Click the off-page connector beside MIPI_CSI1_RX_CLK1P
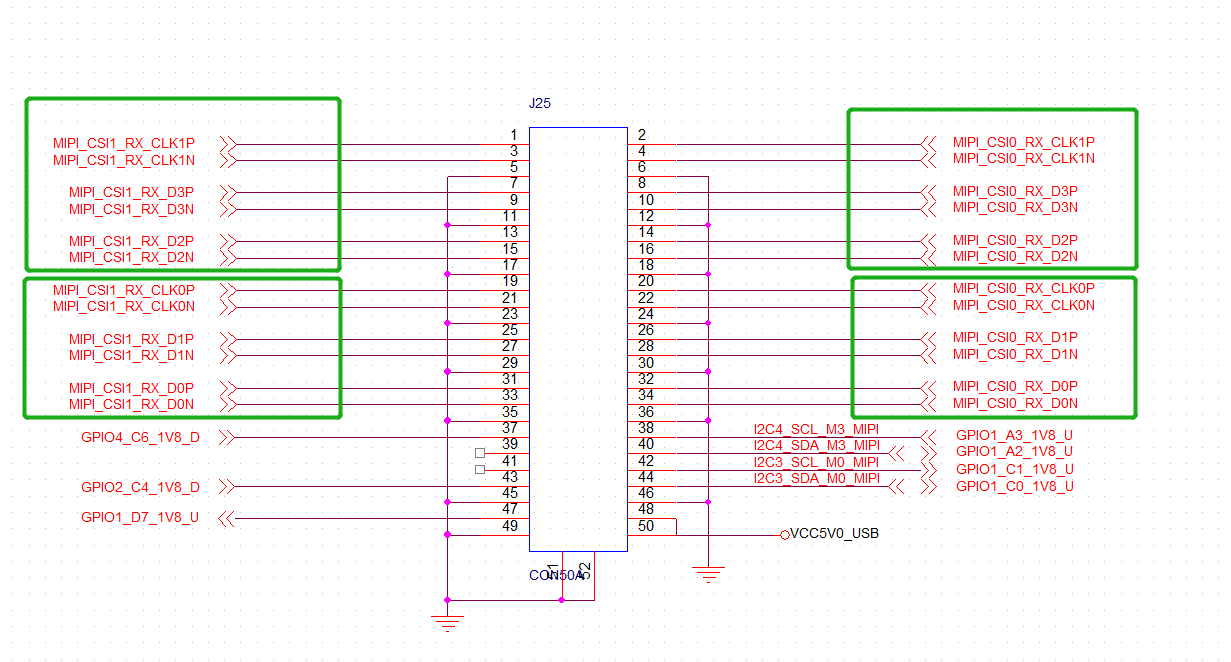Viewport: 1231px width, 662px height. (228, 144)
